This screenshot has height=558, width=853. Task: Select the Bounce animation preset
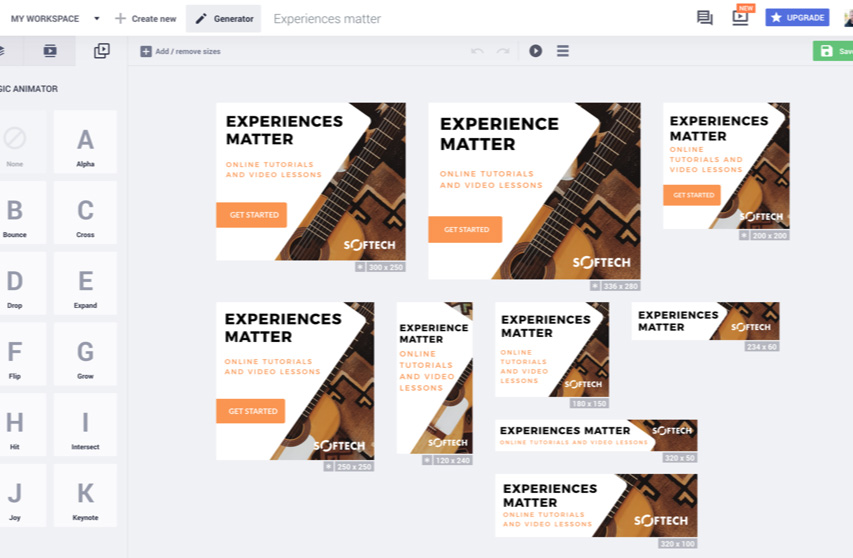(x=15, y=213)
